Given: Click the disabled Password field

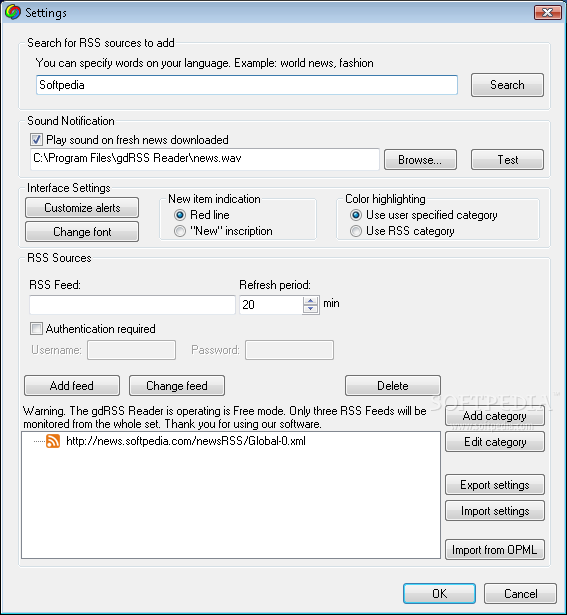Looking at the screenshot, I should (x=289, y=350).
